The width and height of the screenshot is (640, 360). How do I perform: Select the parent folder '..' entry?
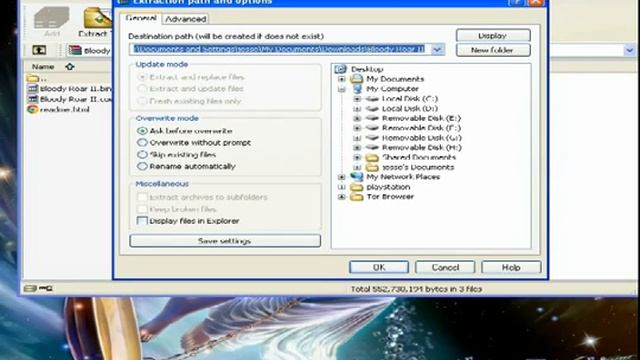click(x=37, y=78)
